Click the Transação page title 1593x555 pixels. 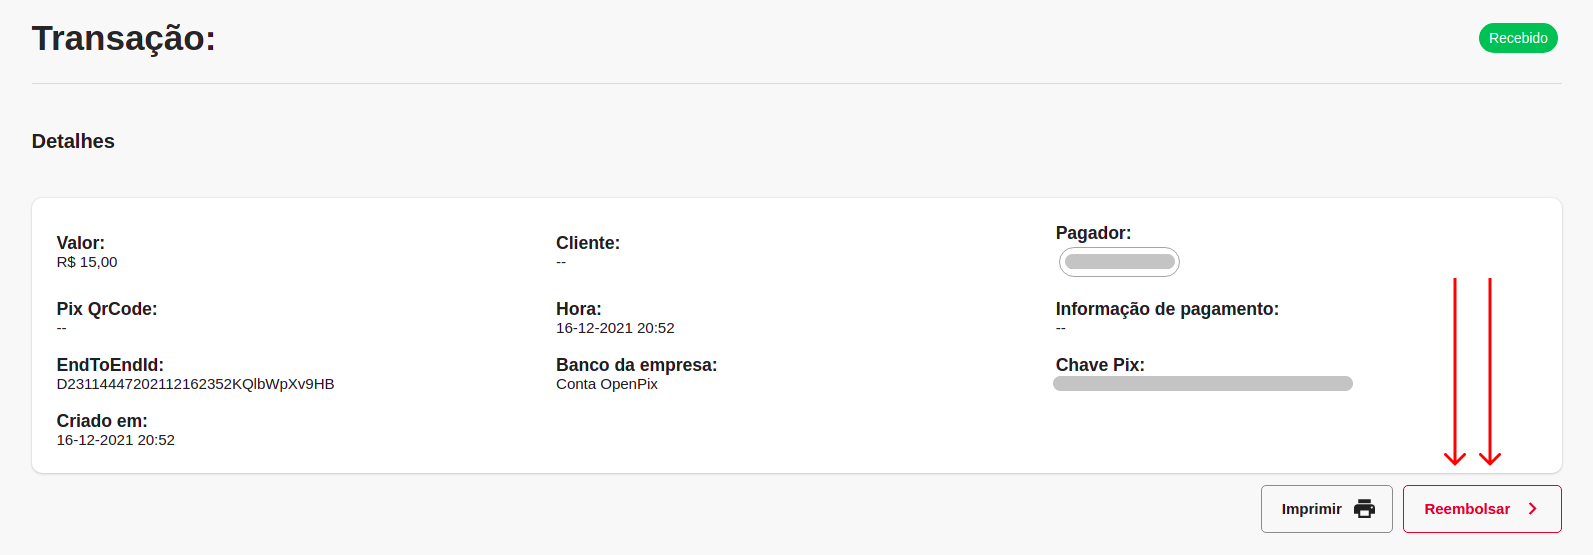(124, 38)
